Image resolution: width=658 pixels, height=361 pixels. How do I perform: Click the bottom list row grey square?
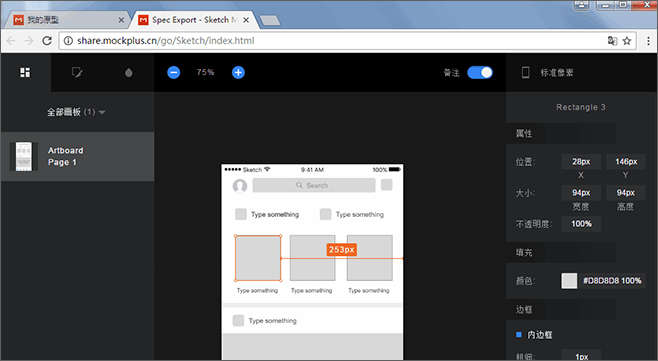[x=238, y=320]
